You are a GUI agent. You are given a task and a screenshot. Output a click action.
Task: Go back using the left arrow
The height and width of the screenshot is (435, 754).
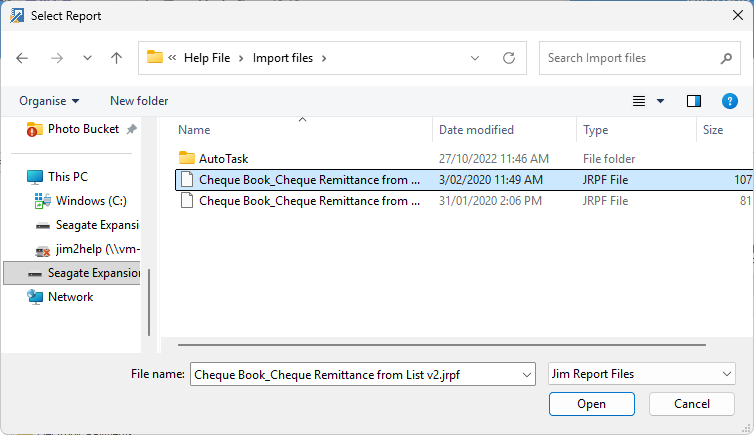click(x=22, y=58)
